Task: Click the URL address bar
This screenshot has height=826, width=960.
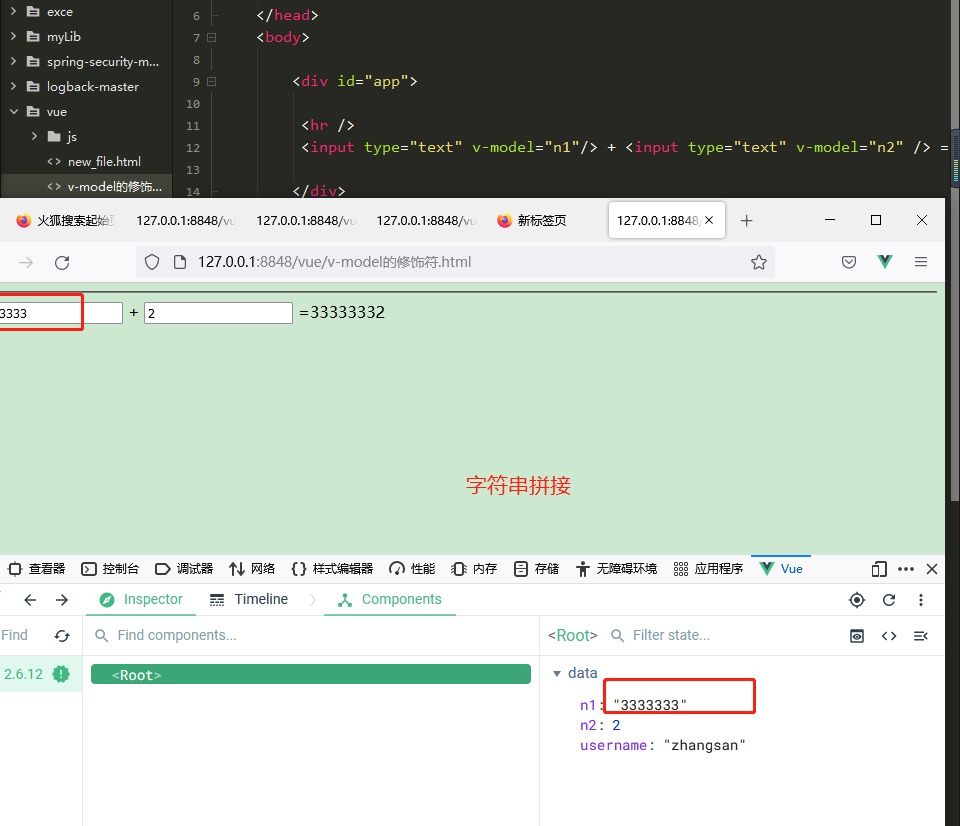Action: (455, 263)
